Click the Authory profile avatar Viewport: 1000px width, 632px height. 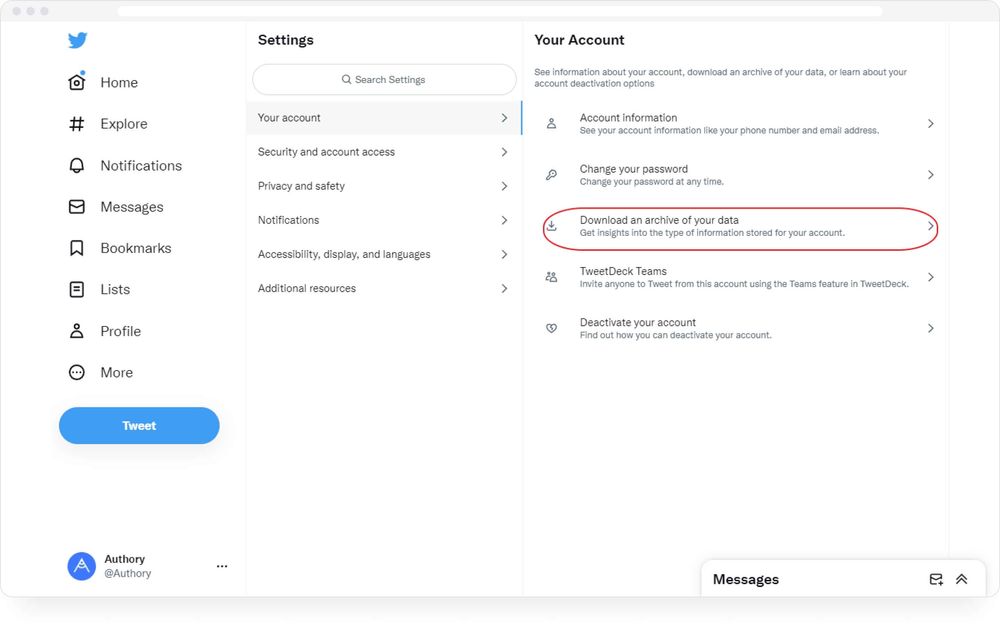pos(81,566)
